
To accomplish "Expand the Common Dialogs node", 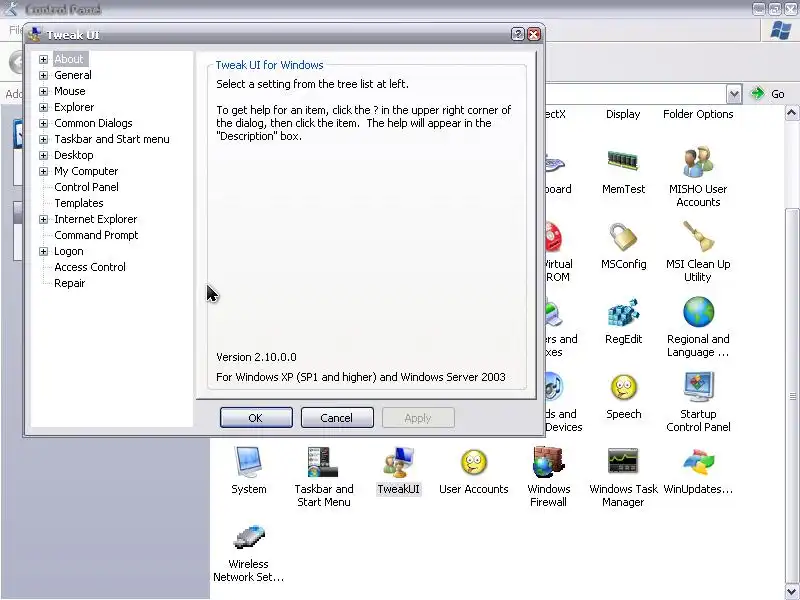I will click(x=43, y=123).
